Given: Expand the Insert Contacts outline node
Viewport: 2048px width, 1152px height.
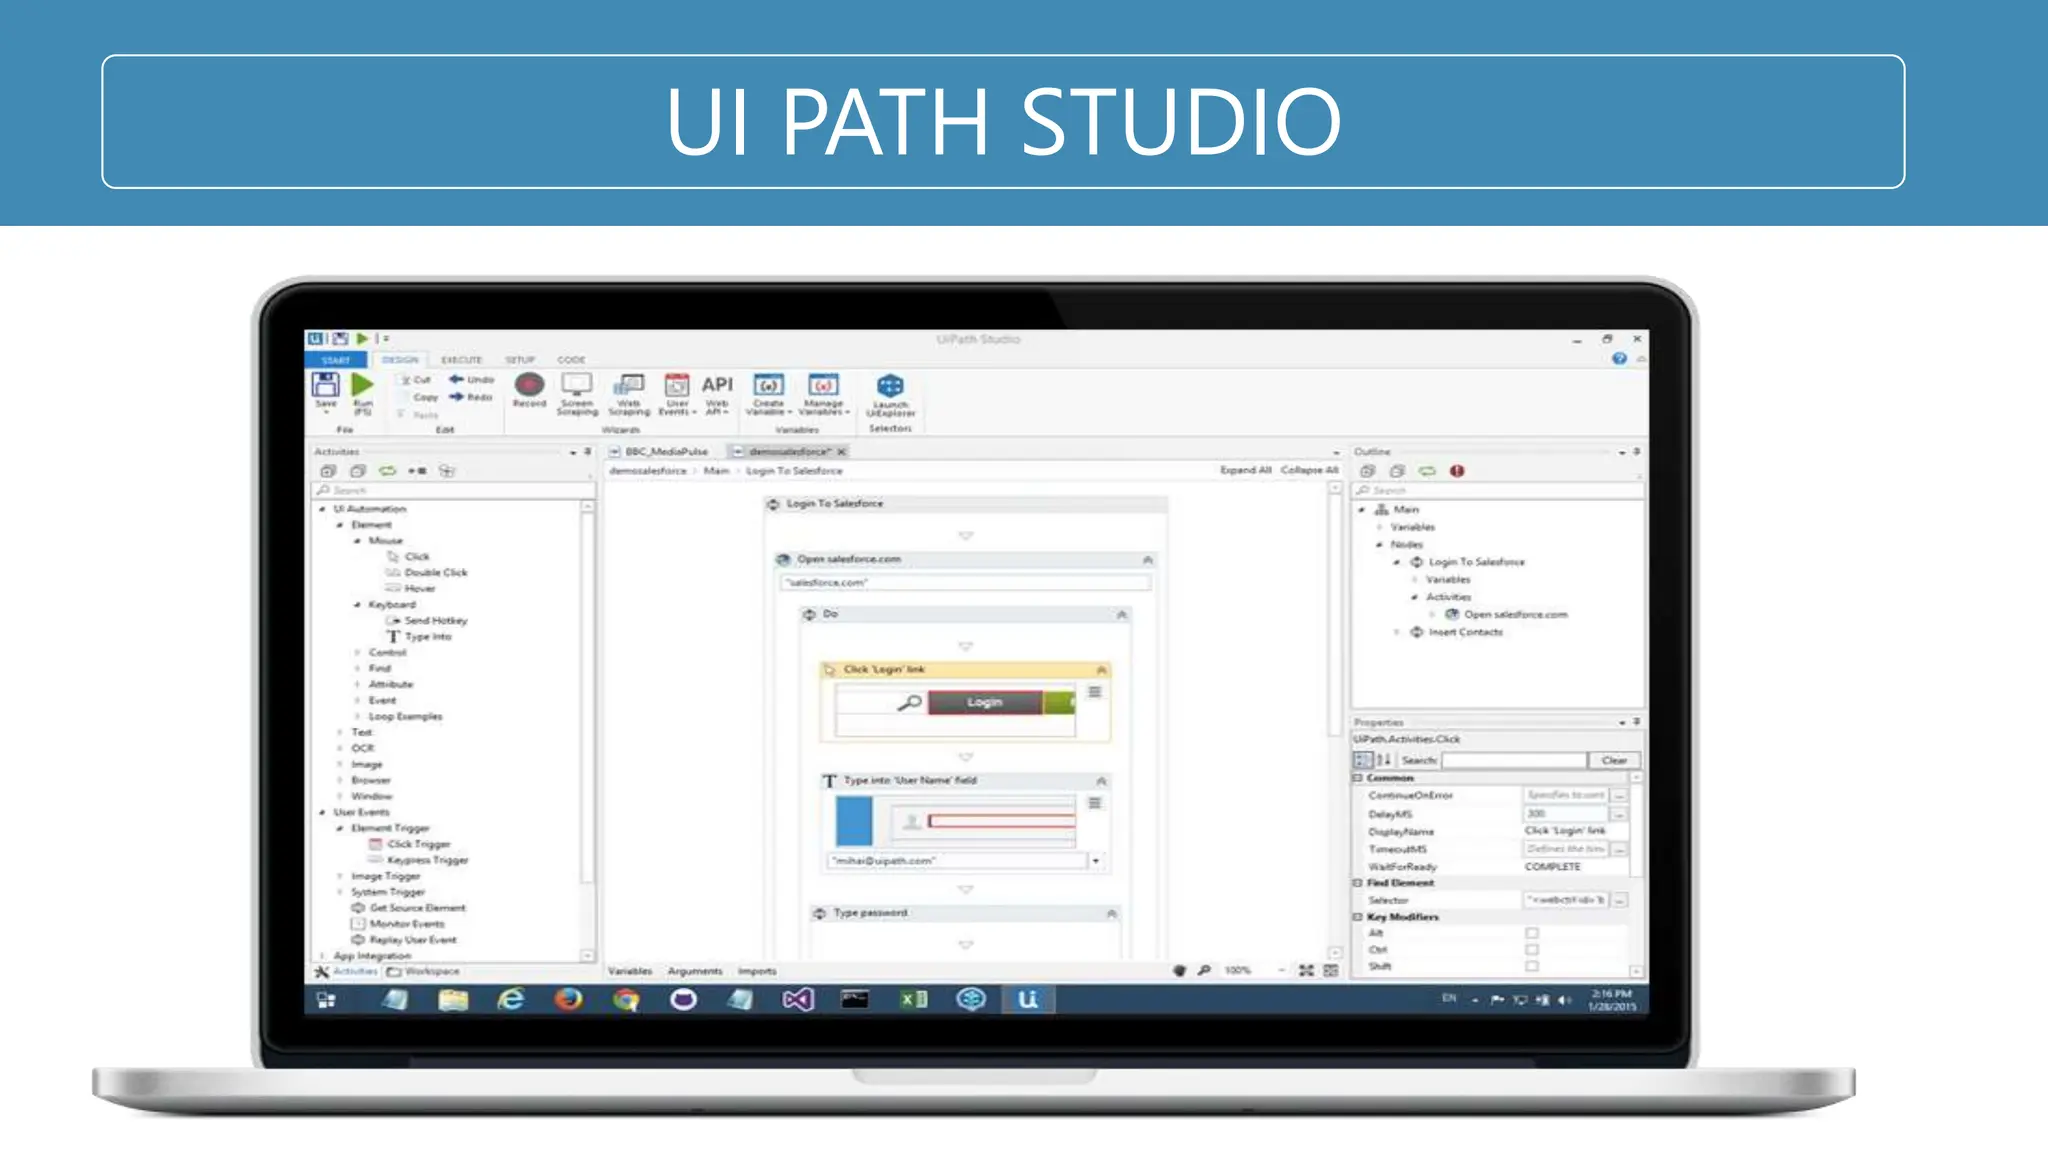Looking at the screenshot, I should pos(1397,632).
